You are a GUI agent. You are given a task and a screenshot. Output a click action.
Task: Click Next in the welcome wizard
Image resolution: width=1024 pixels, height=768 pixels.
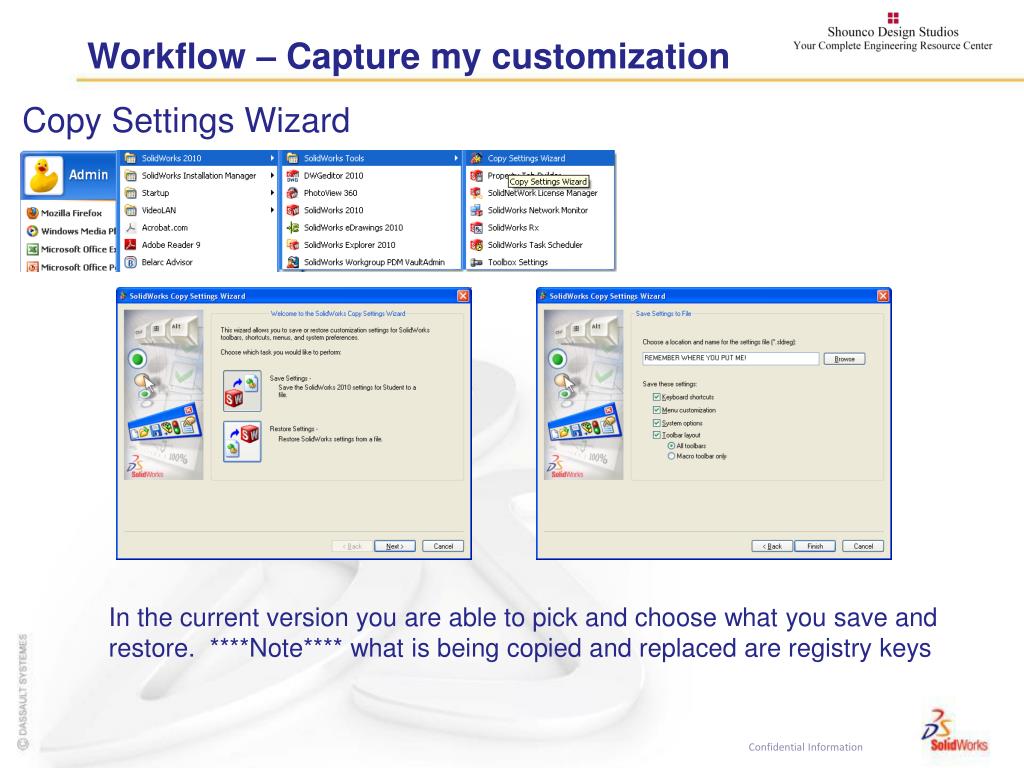[394, 546]
